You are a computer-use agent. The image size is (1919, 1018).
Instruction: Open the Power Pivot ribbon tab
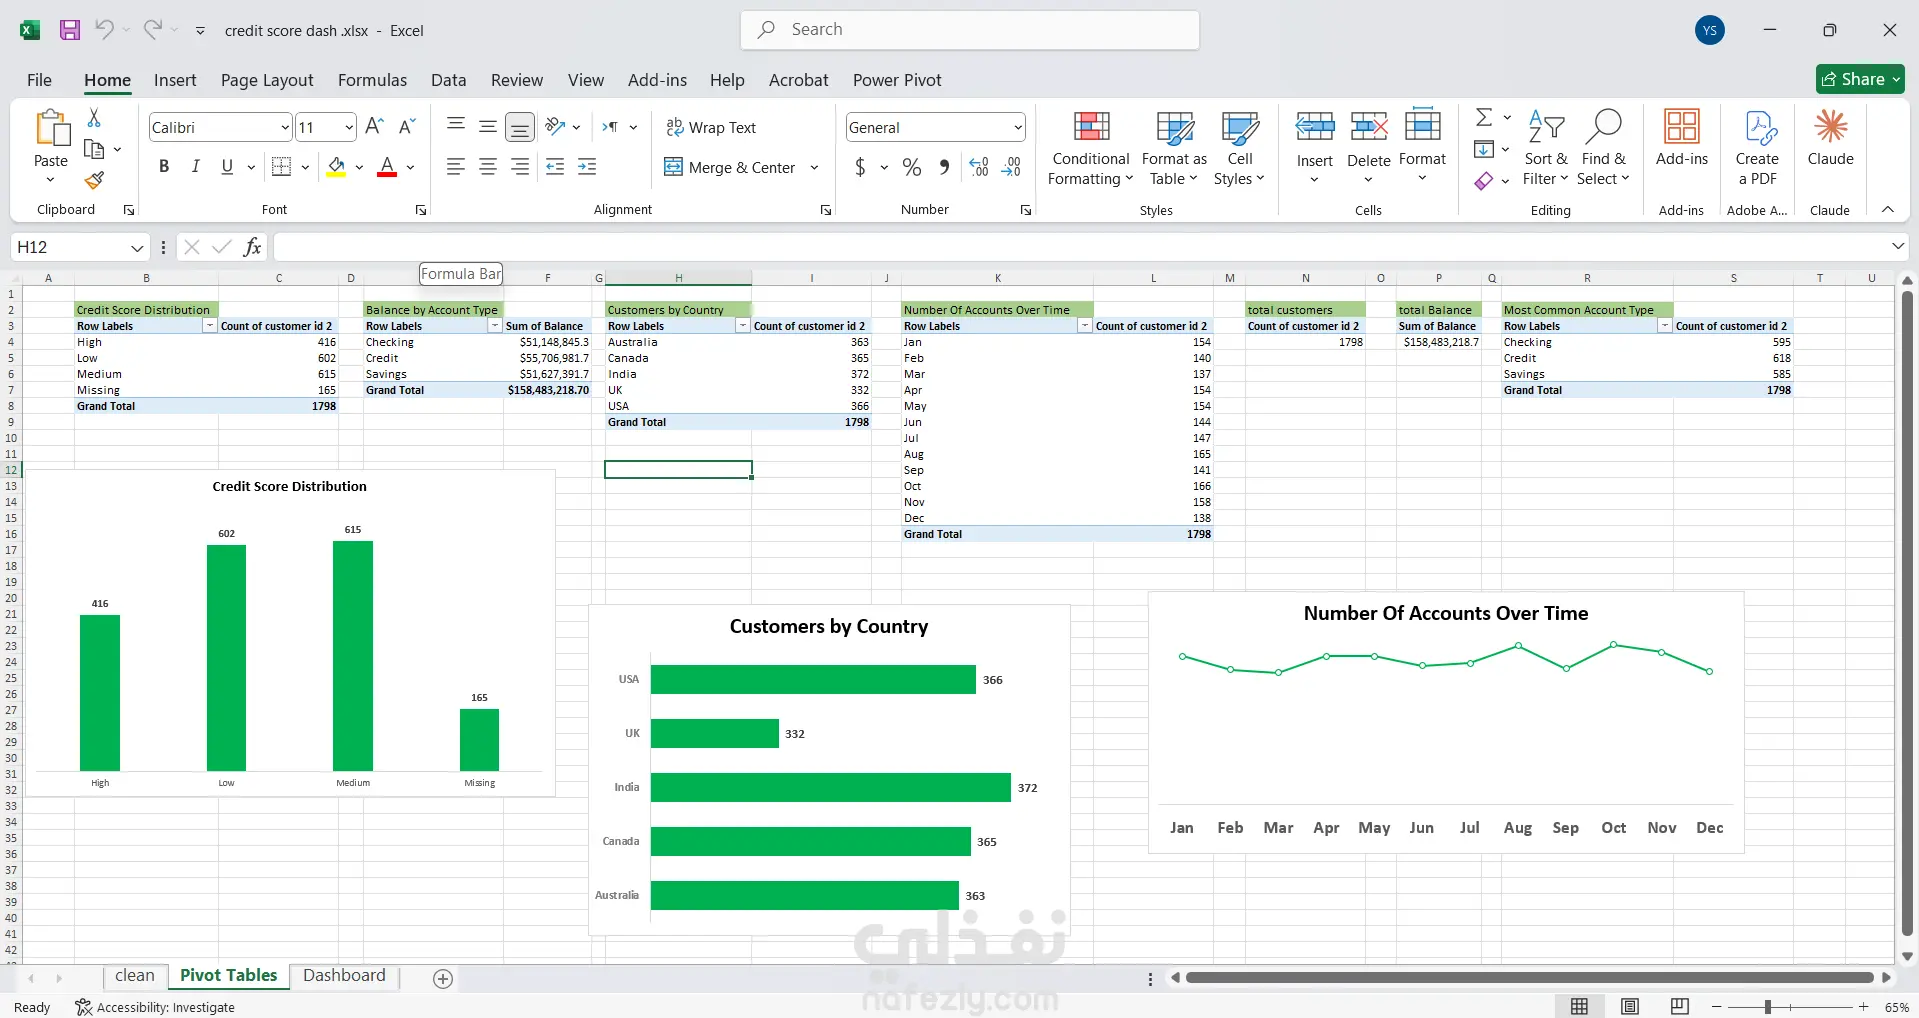pos(897,80)
